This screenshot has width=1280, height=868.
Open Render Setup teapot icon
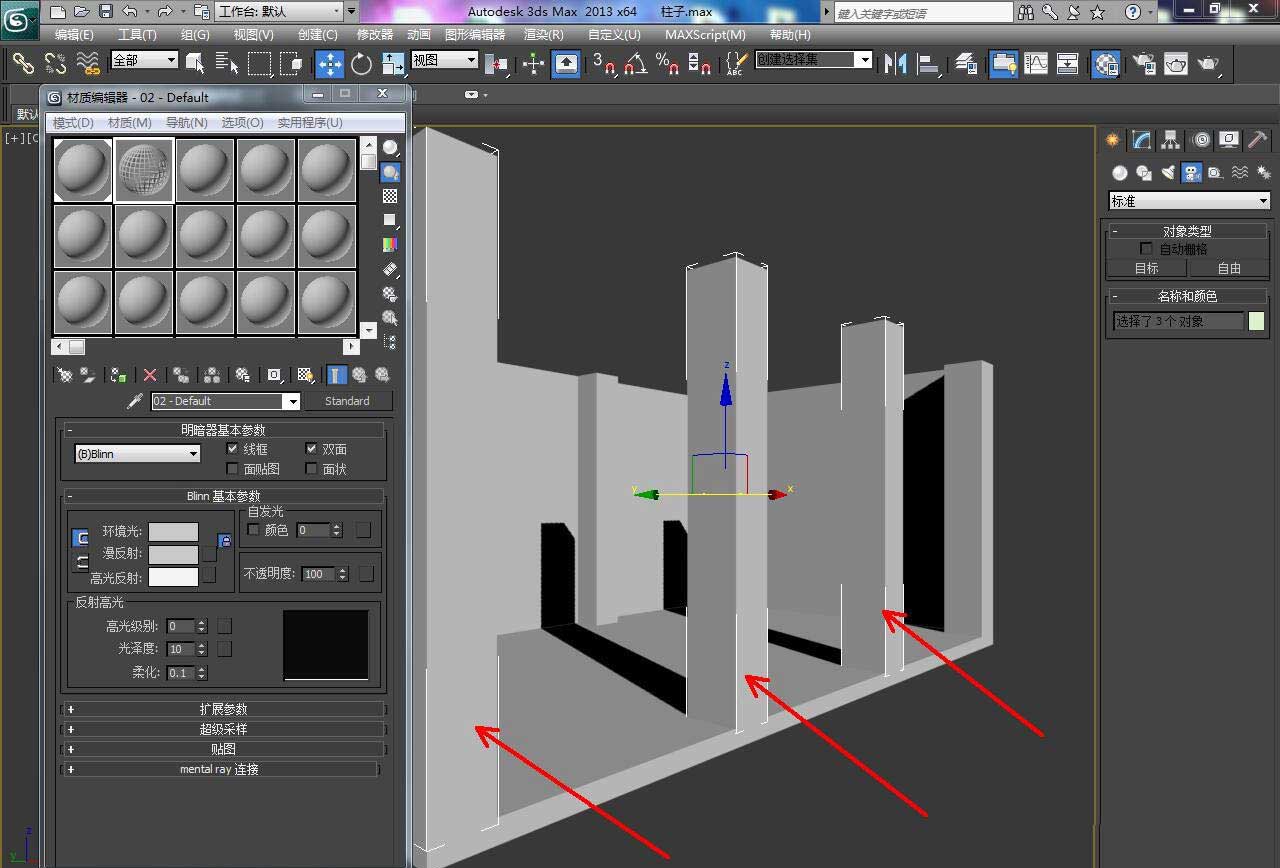pos(1143,64)
